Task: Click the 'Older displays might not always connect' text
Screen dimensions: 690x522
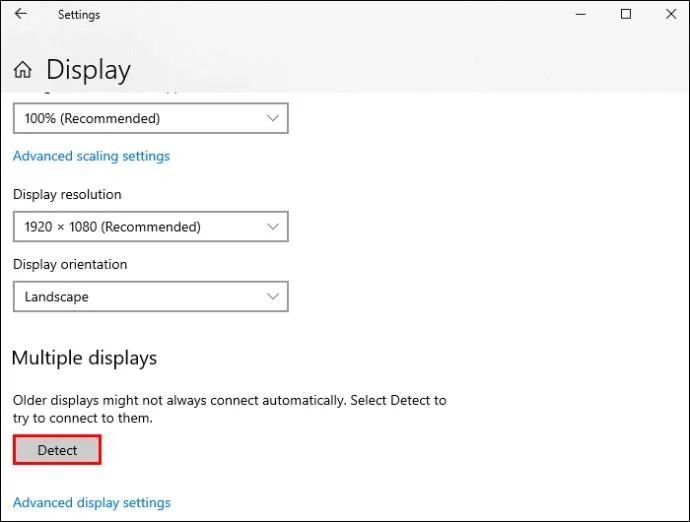Action: click(230, 409)
